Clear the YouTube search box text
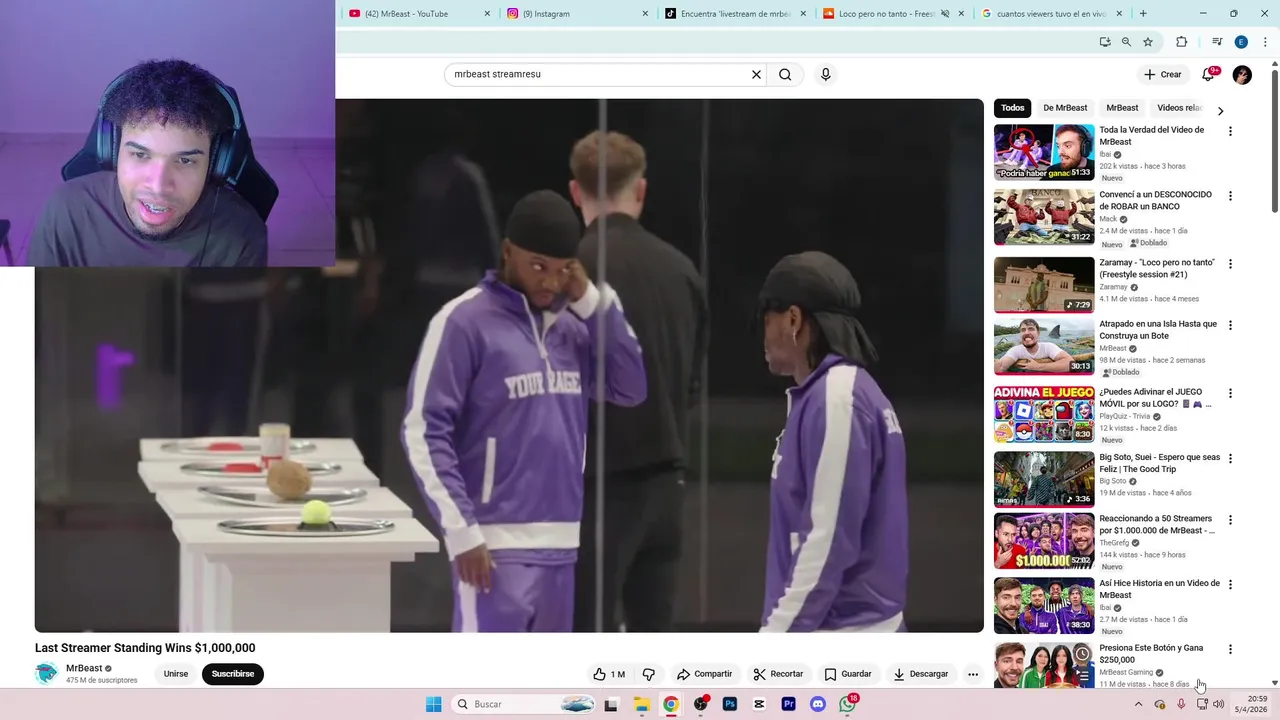 pos(756,74)
